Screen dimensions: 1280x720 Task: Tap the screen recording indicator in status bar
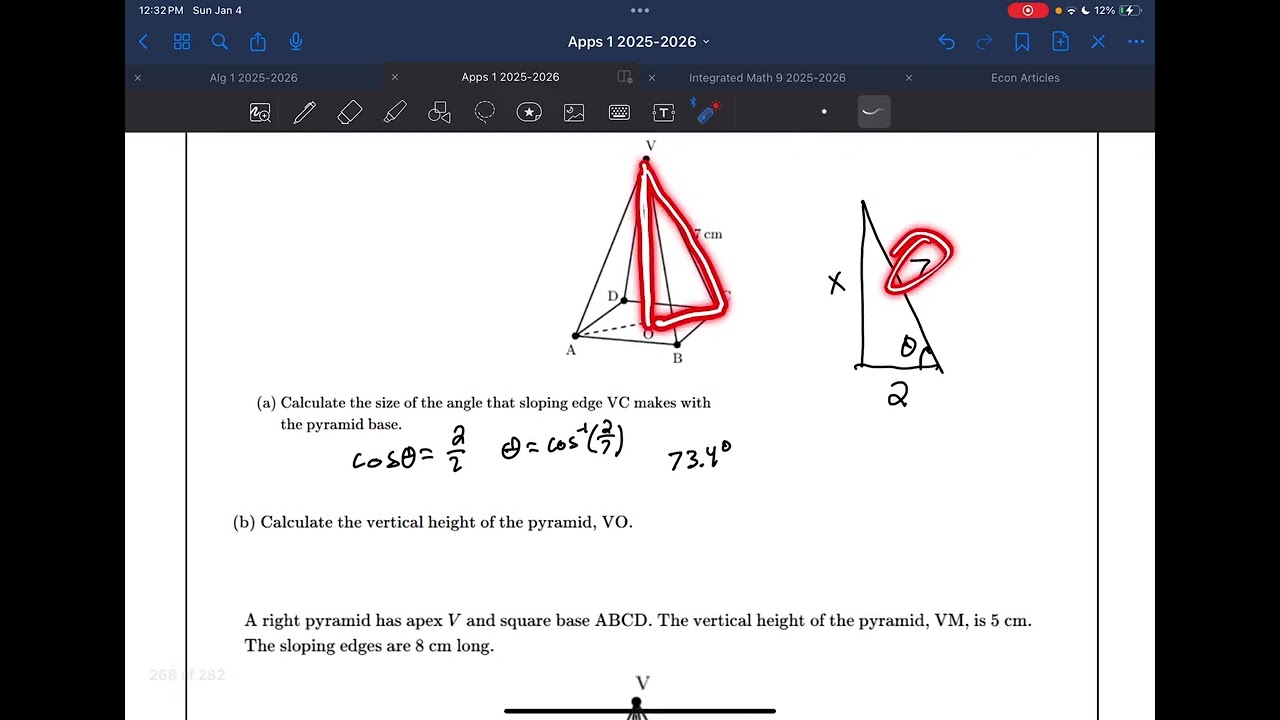(x=1027, y=10)
